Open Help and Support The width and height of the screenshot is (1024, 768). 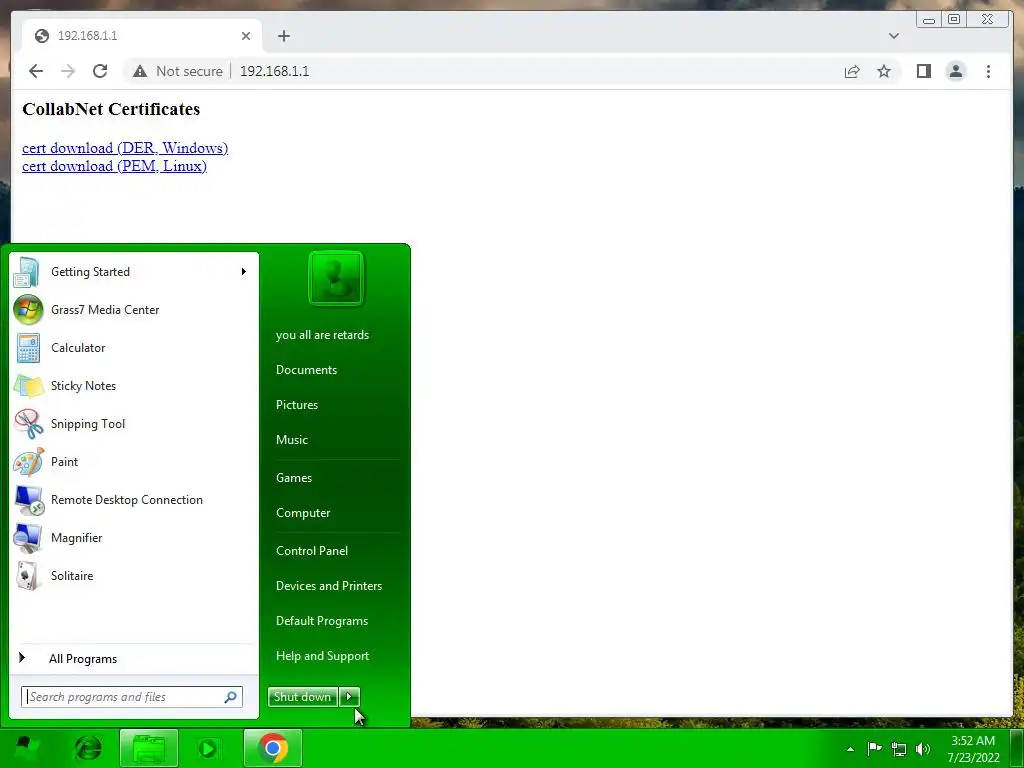(x=322, y=656)
